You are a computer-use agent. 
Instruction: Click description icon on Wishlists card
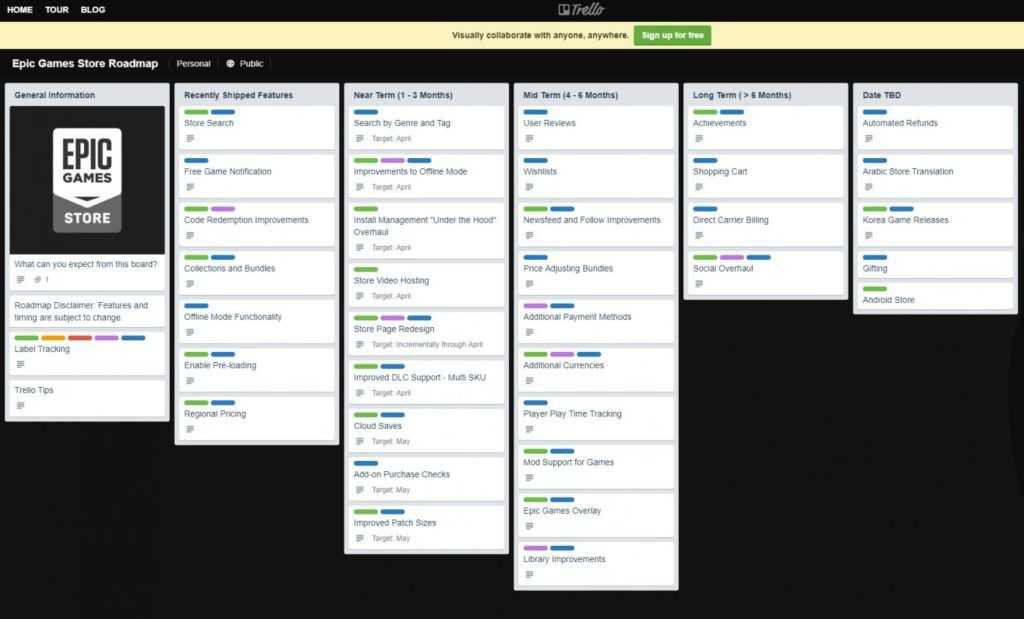tap(529, 187)
